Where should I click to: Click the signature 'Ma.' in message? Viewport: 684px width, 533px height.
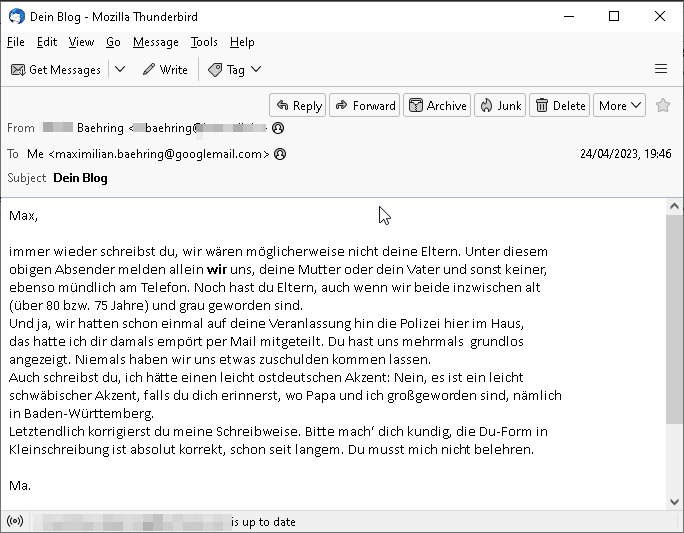click(x=20, y=485)
